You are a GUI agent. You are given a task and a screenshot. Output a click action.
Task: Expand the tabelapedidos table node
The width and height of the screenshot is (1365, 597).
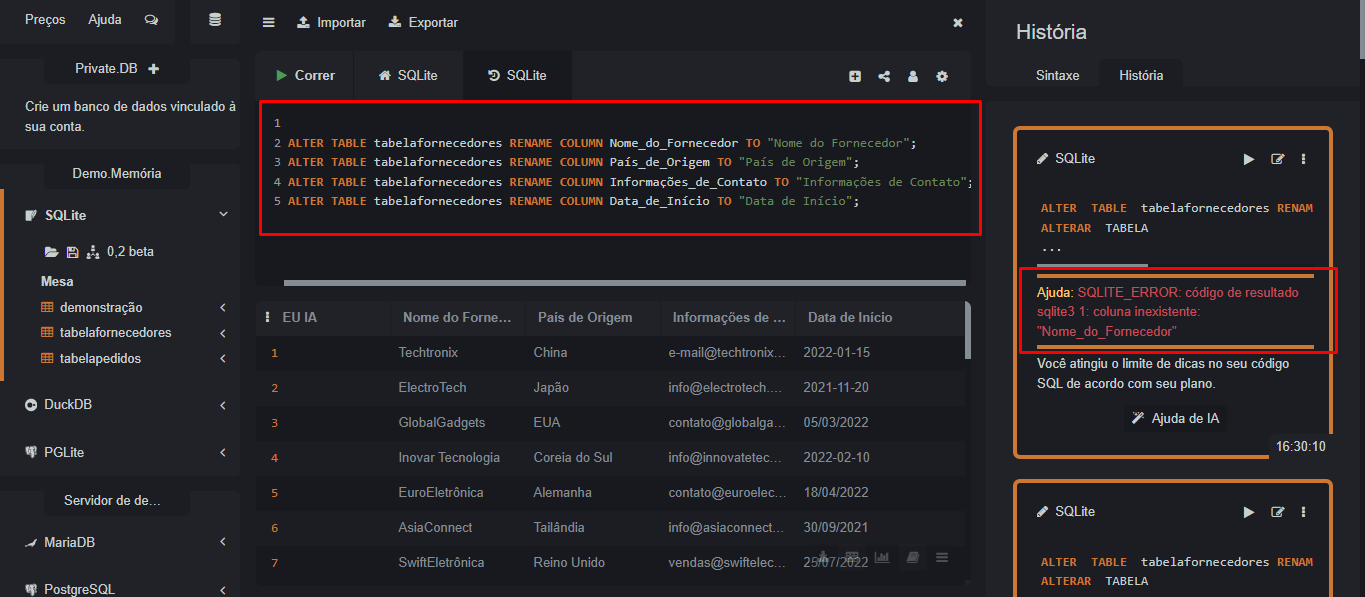(222, 358)
